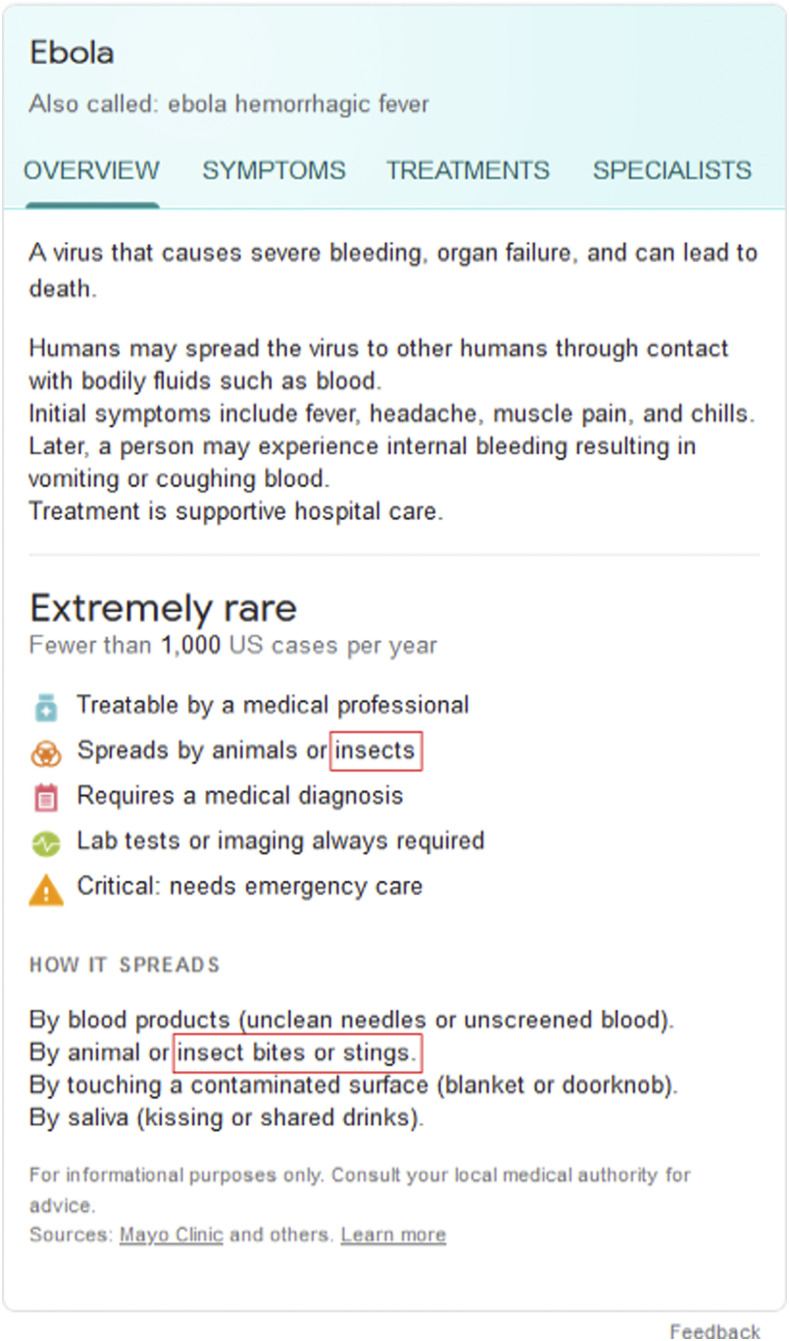Click the highlighted word "insects"
Viewport: 789px width, 1341px height.
click(376, 750)
